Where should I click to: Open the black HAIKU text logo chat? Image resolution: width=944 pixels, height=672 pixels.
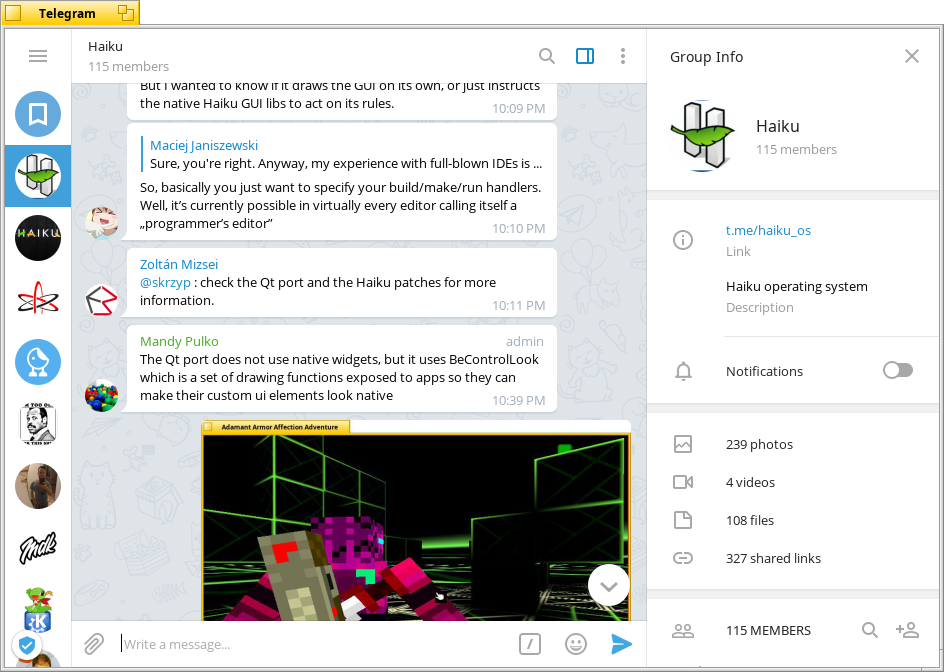click(x=38, y=238)
